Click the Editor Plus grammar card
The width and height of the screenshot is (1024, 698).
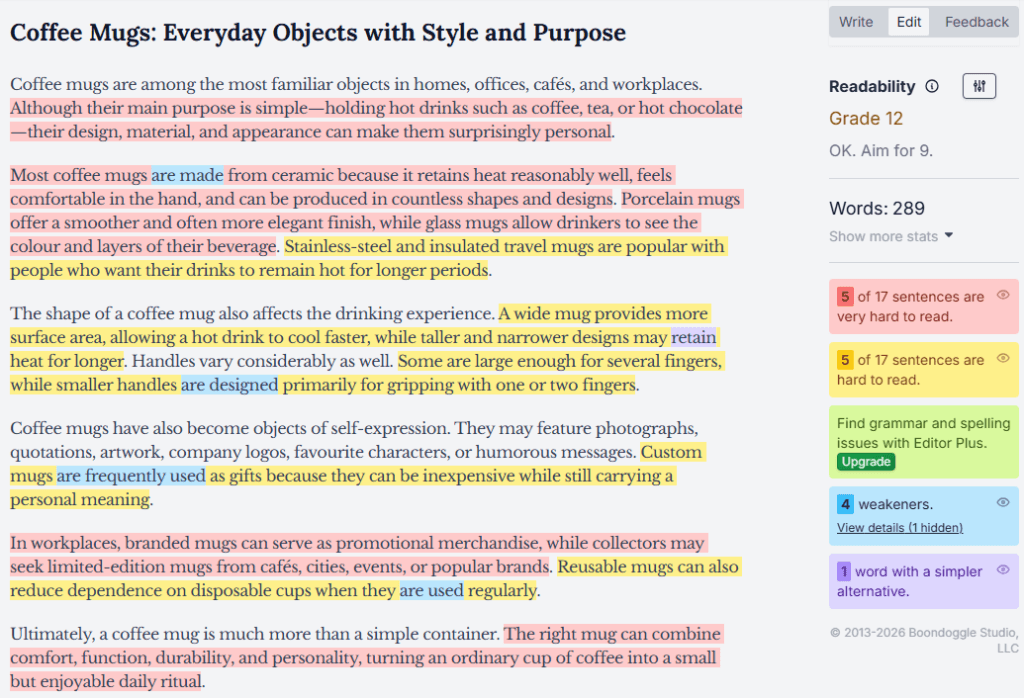[x=923, y=442]
